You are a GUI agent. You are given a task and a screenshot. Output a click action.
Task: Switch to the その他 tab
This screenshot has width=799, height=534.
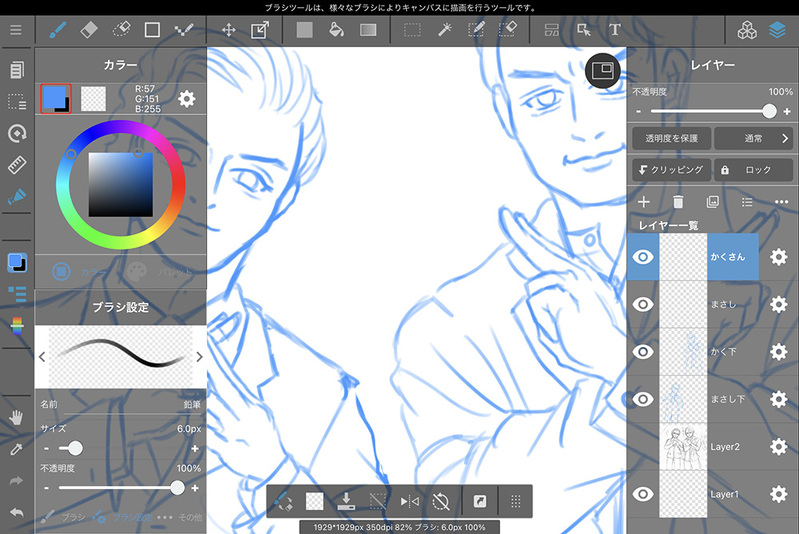(179, 517)
